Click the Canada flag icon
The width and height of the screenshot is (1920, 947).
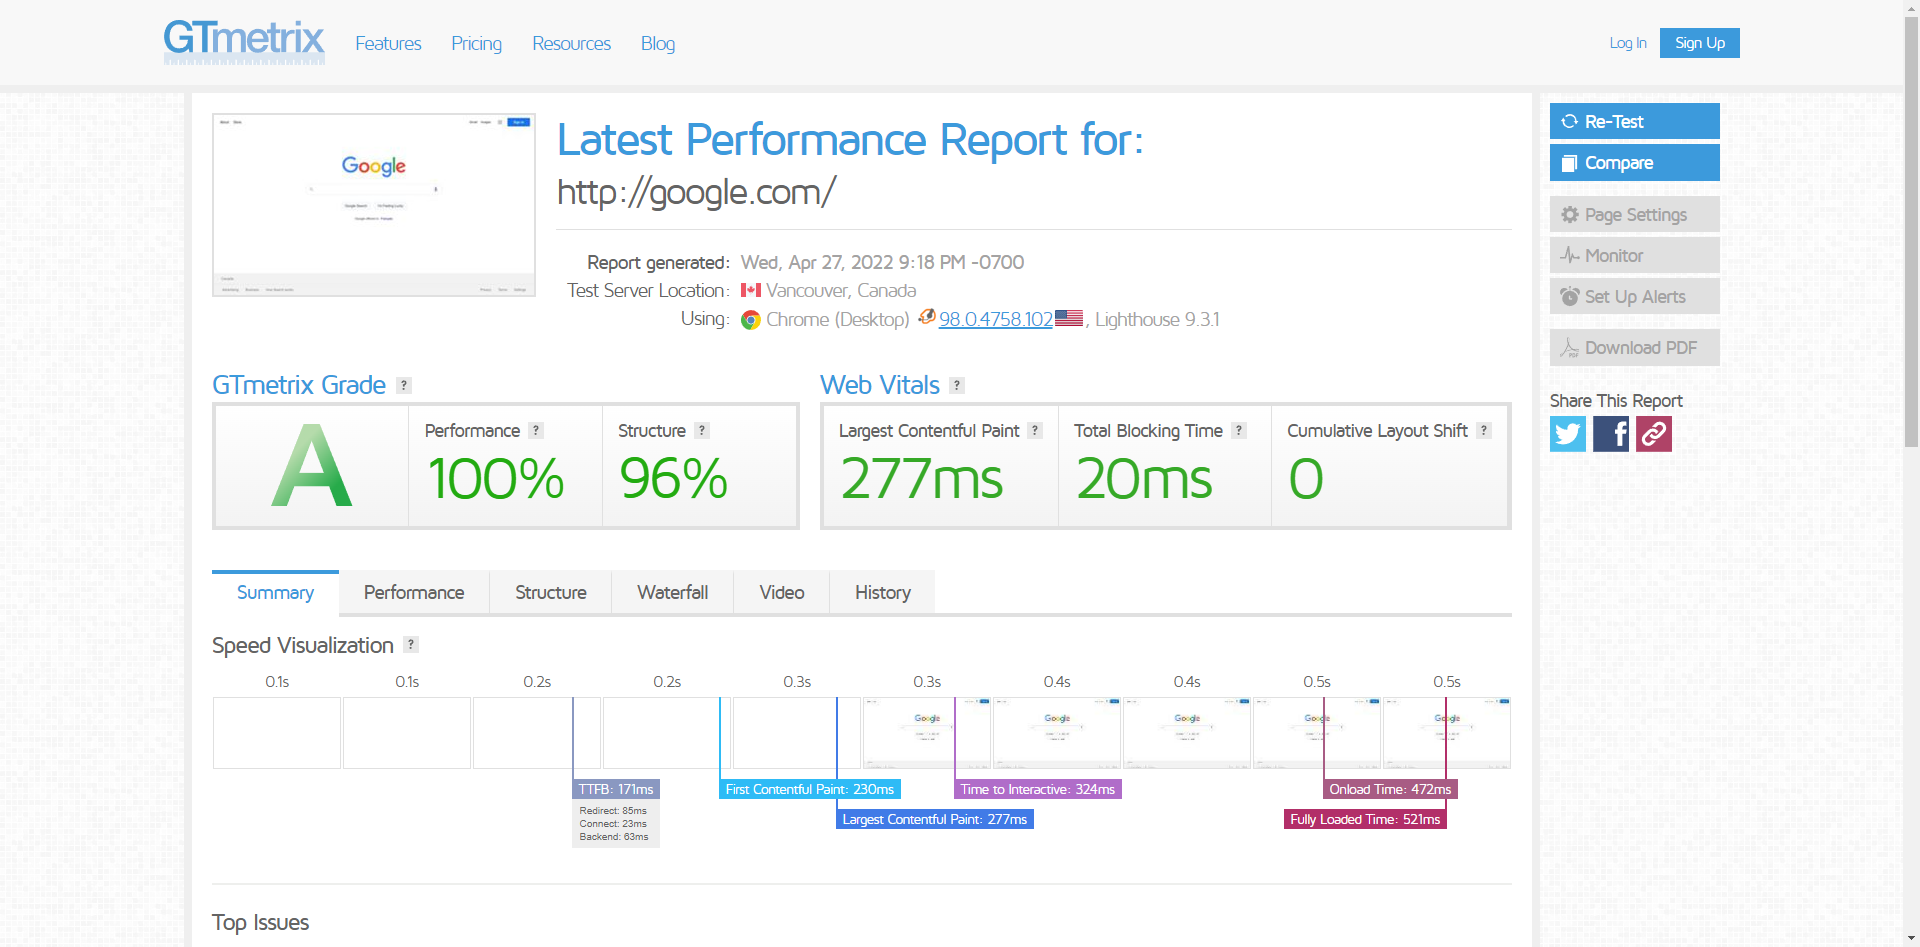pos(751,290)
